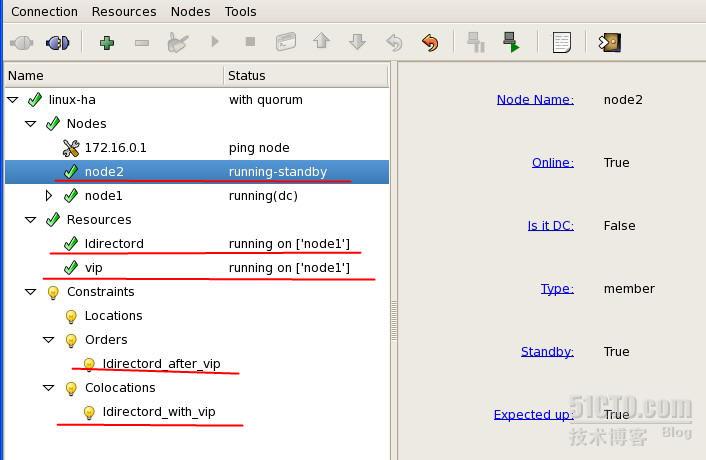The width and height of the screenshot is (706, 460).
Task: Click the 'member' type value
Action: [629, 289]
